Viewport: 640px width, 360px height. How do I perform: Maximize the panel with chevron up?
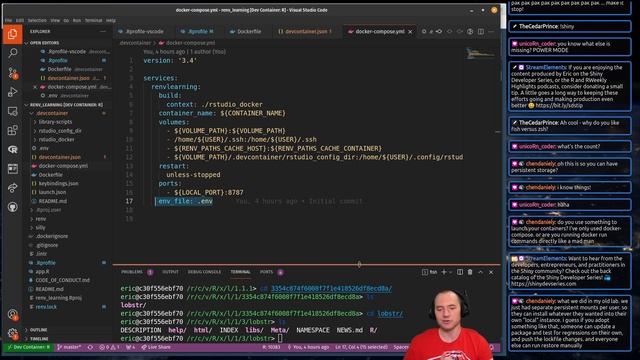tap(480, 272)
